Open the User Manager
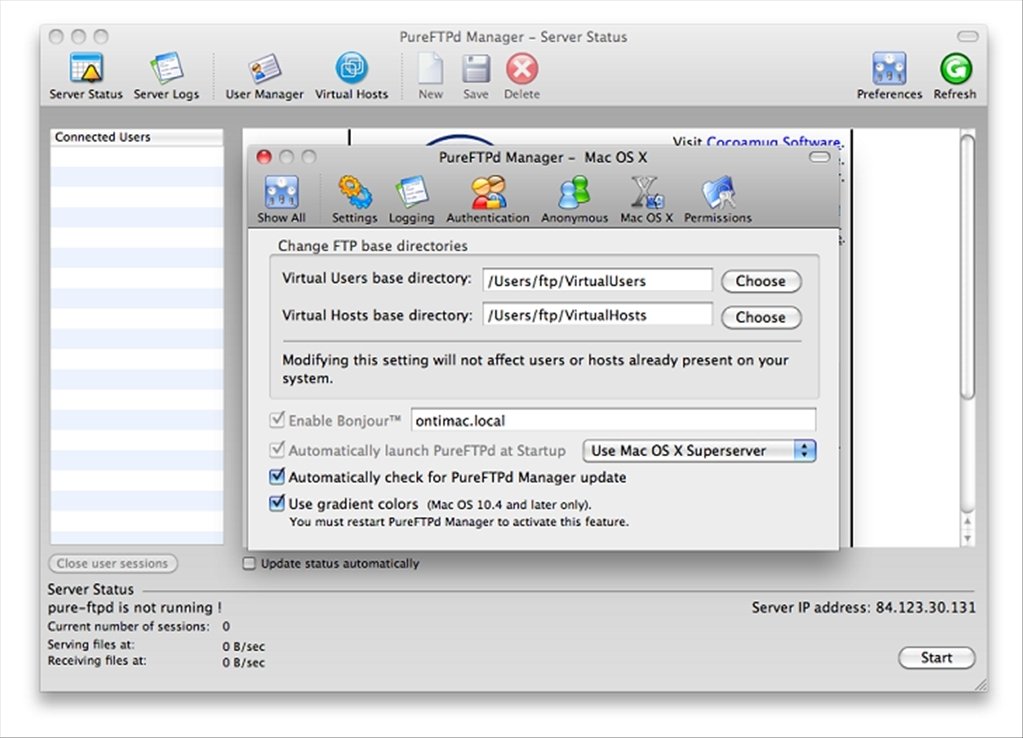This screenshot has width=1023, height=738. (264, 76)
